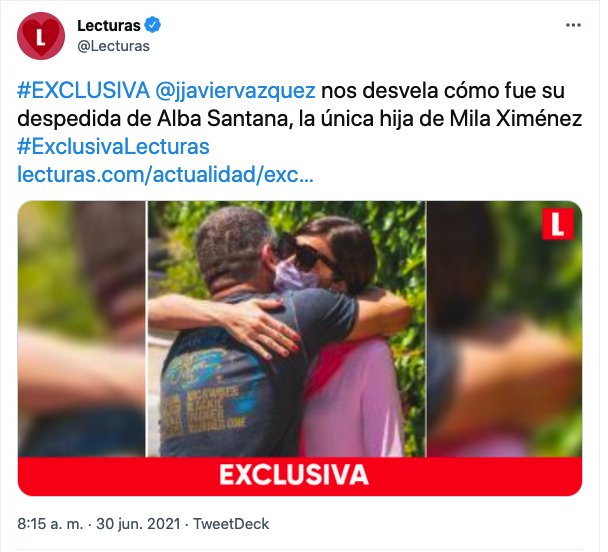Open the #ExclusivaLecturas hashtag
Viewport: 608px width, 552px height.
pyautogui.click(x=113, y=147)
